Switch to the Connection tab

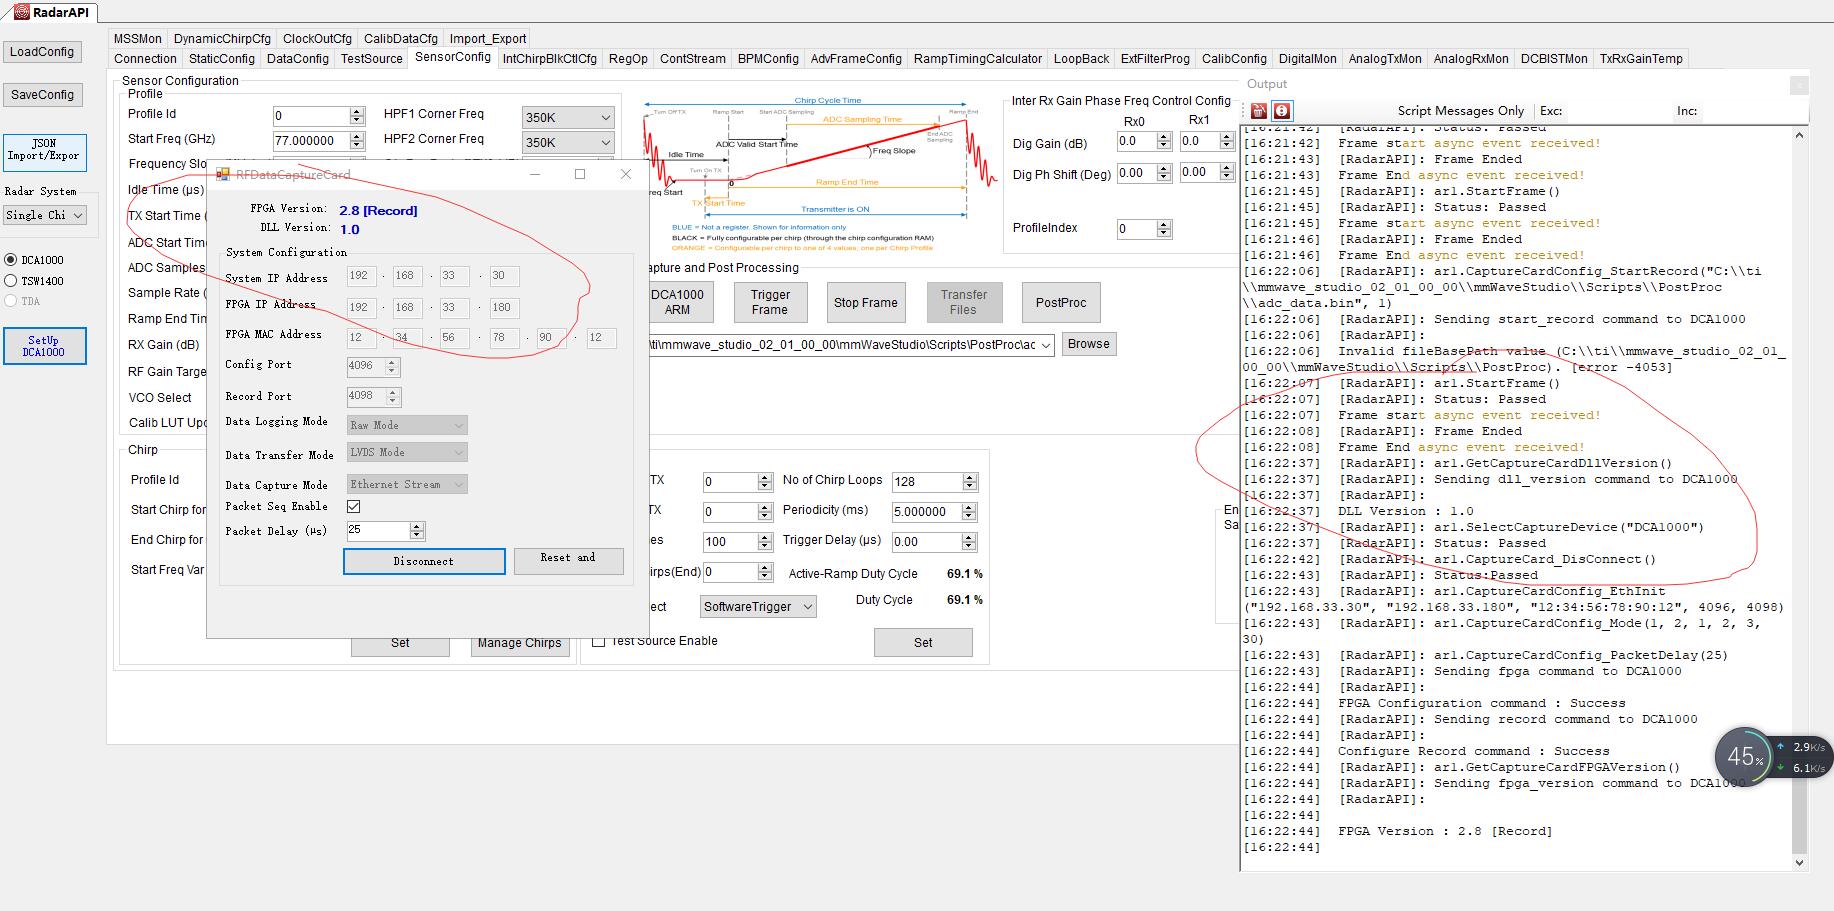click(145, 59)
